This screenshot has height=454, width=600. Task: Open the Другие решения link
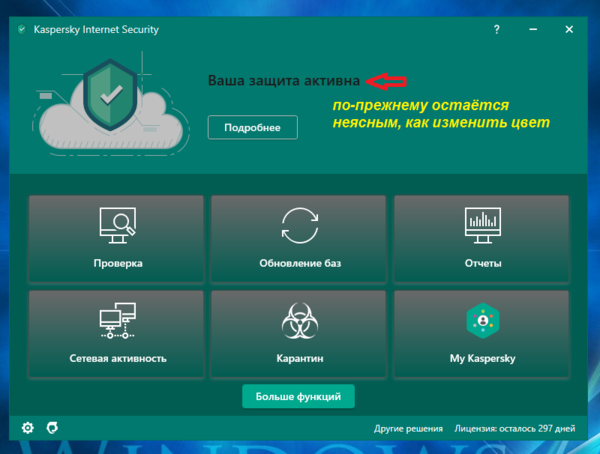(408, 429)
